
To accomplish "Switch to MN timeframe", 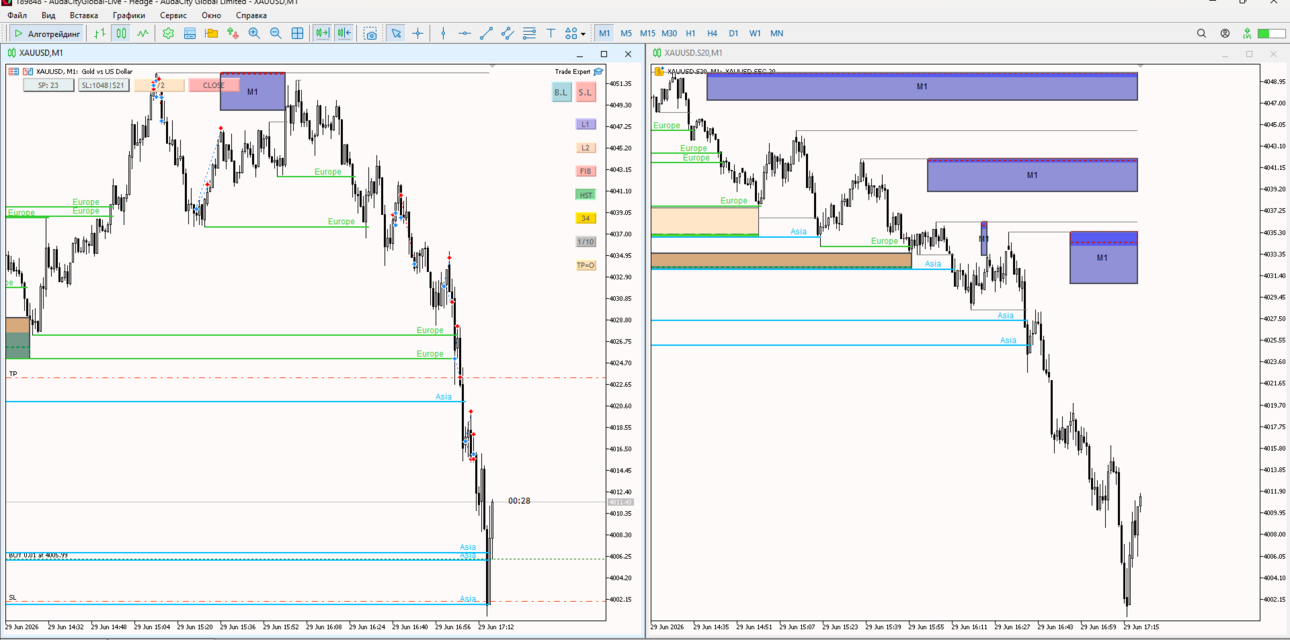I will 777,33.
